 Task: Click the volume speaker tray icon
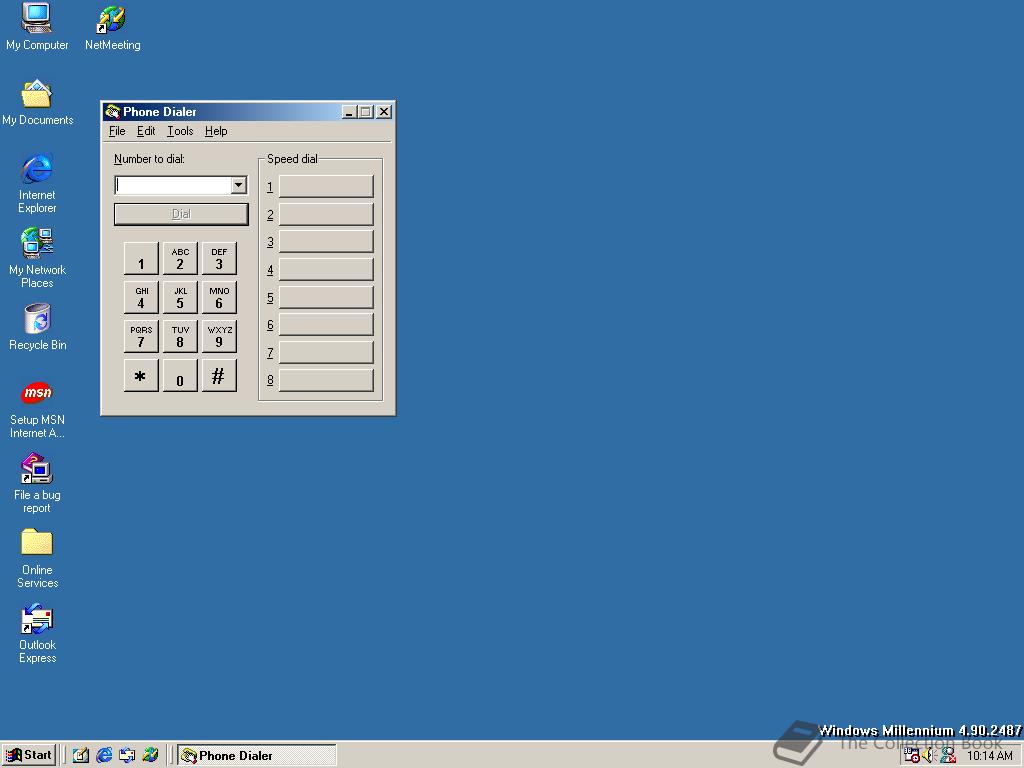(x=929, y=756)
